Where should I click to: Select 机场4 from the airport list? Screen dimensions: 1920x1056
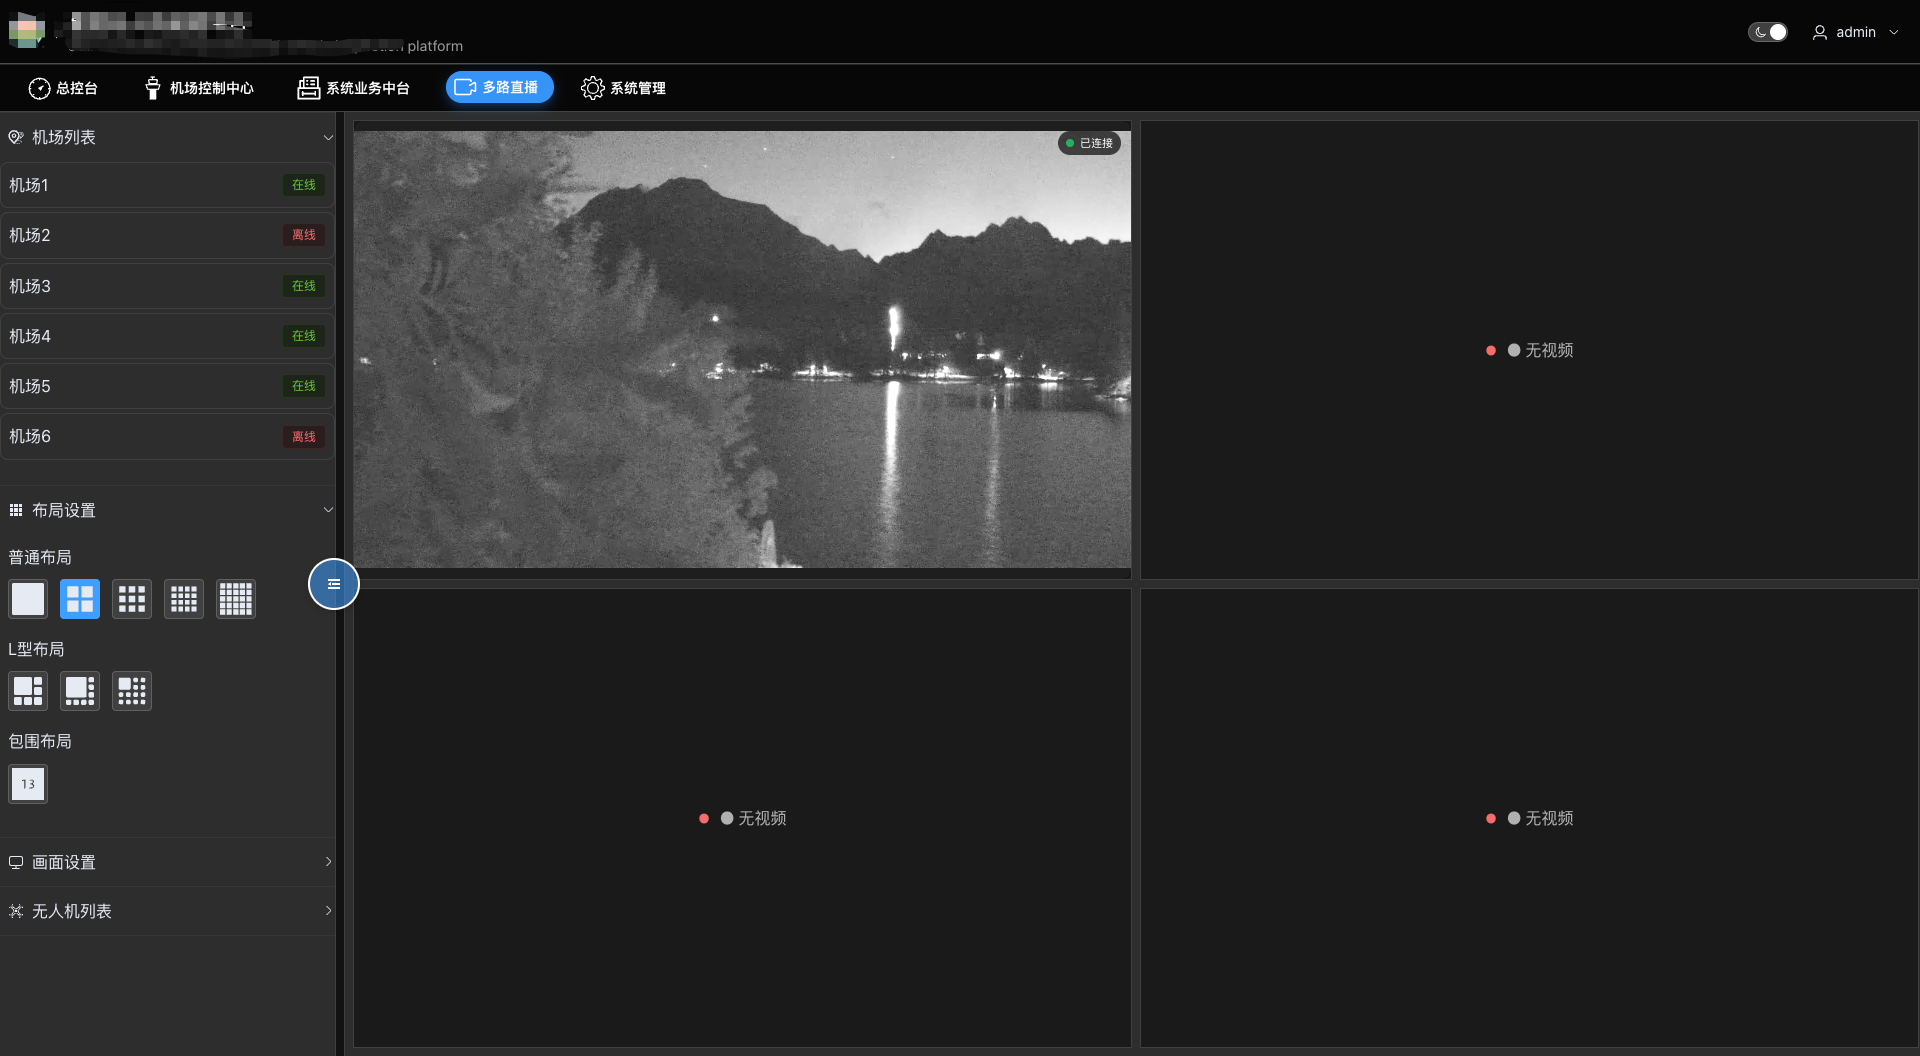167,336
